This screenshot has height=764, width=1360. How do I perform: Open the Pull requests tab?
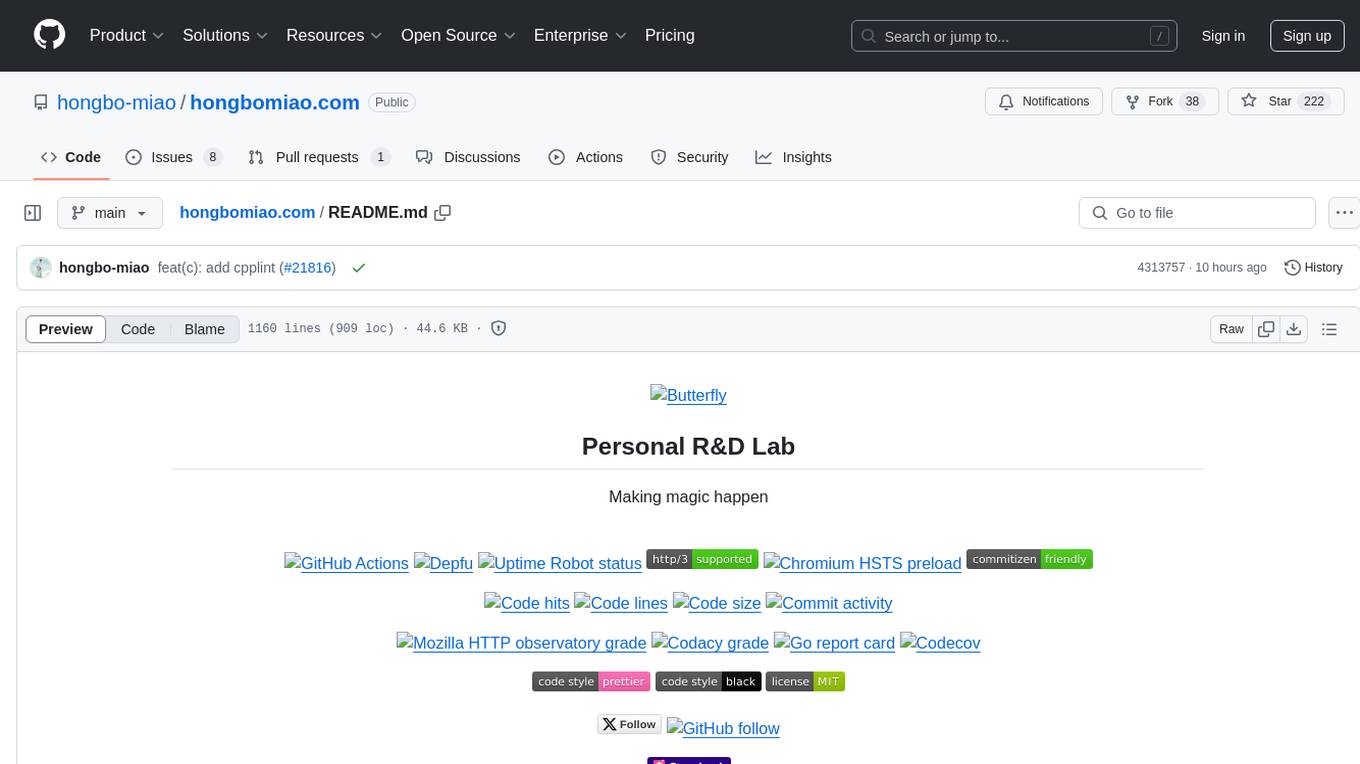coord(318,157)
